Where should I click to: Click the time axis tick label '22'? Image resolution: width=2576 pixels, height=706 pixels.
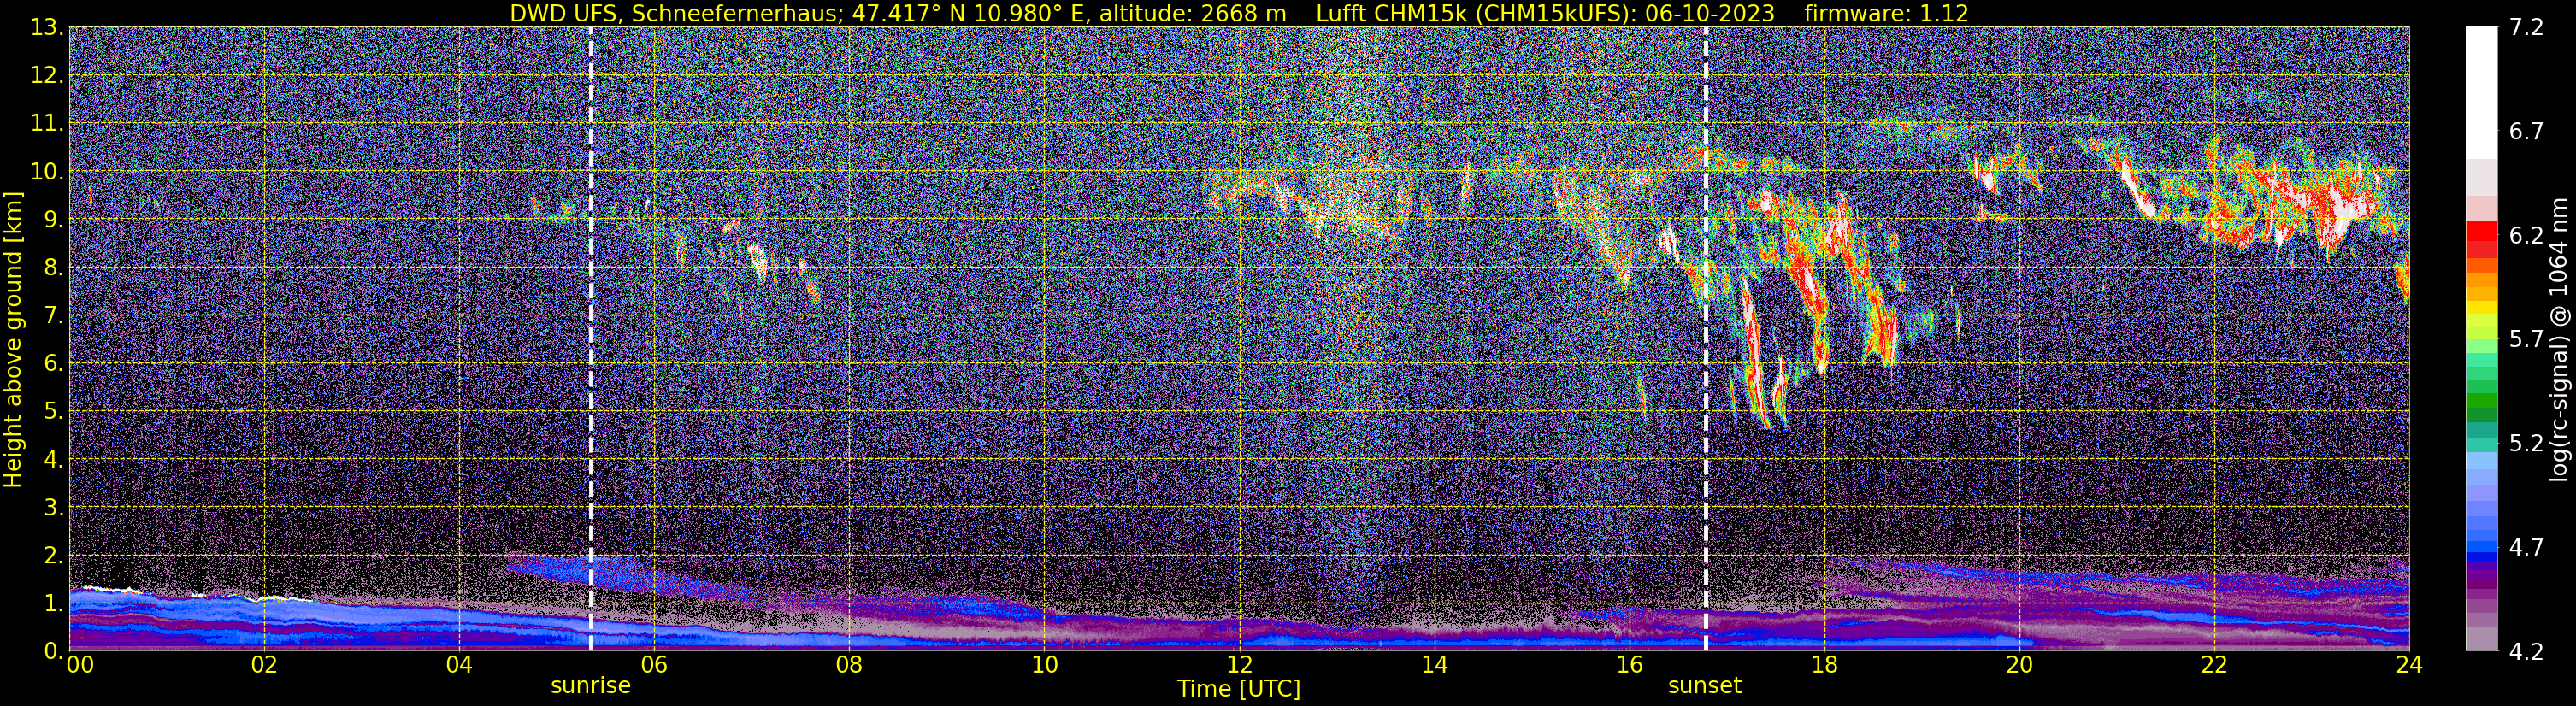2214,665
